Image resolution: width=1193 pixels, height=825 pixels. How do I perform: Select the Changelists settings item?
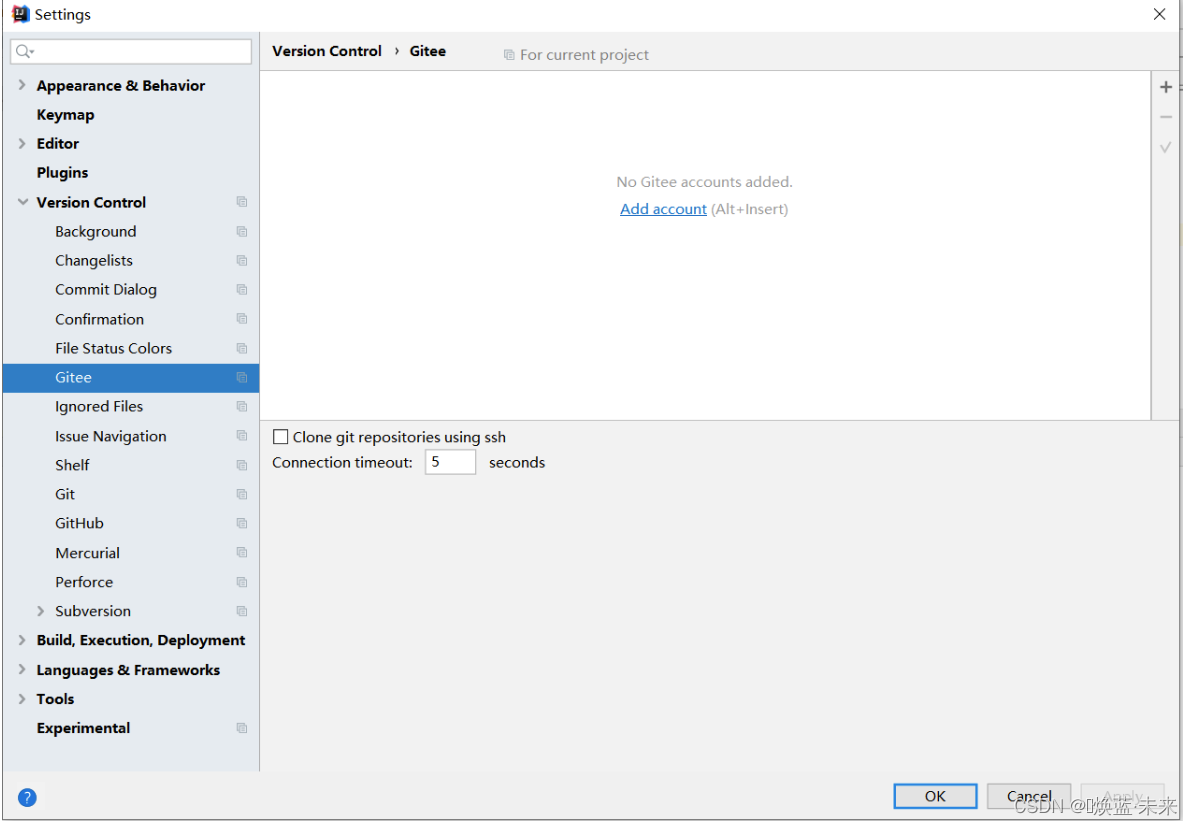tap(94, 260)
